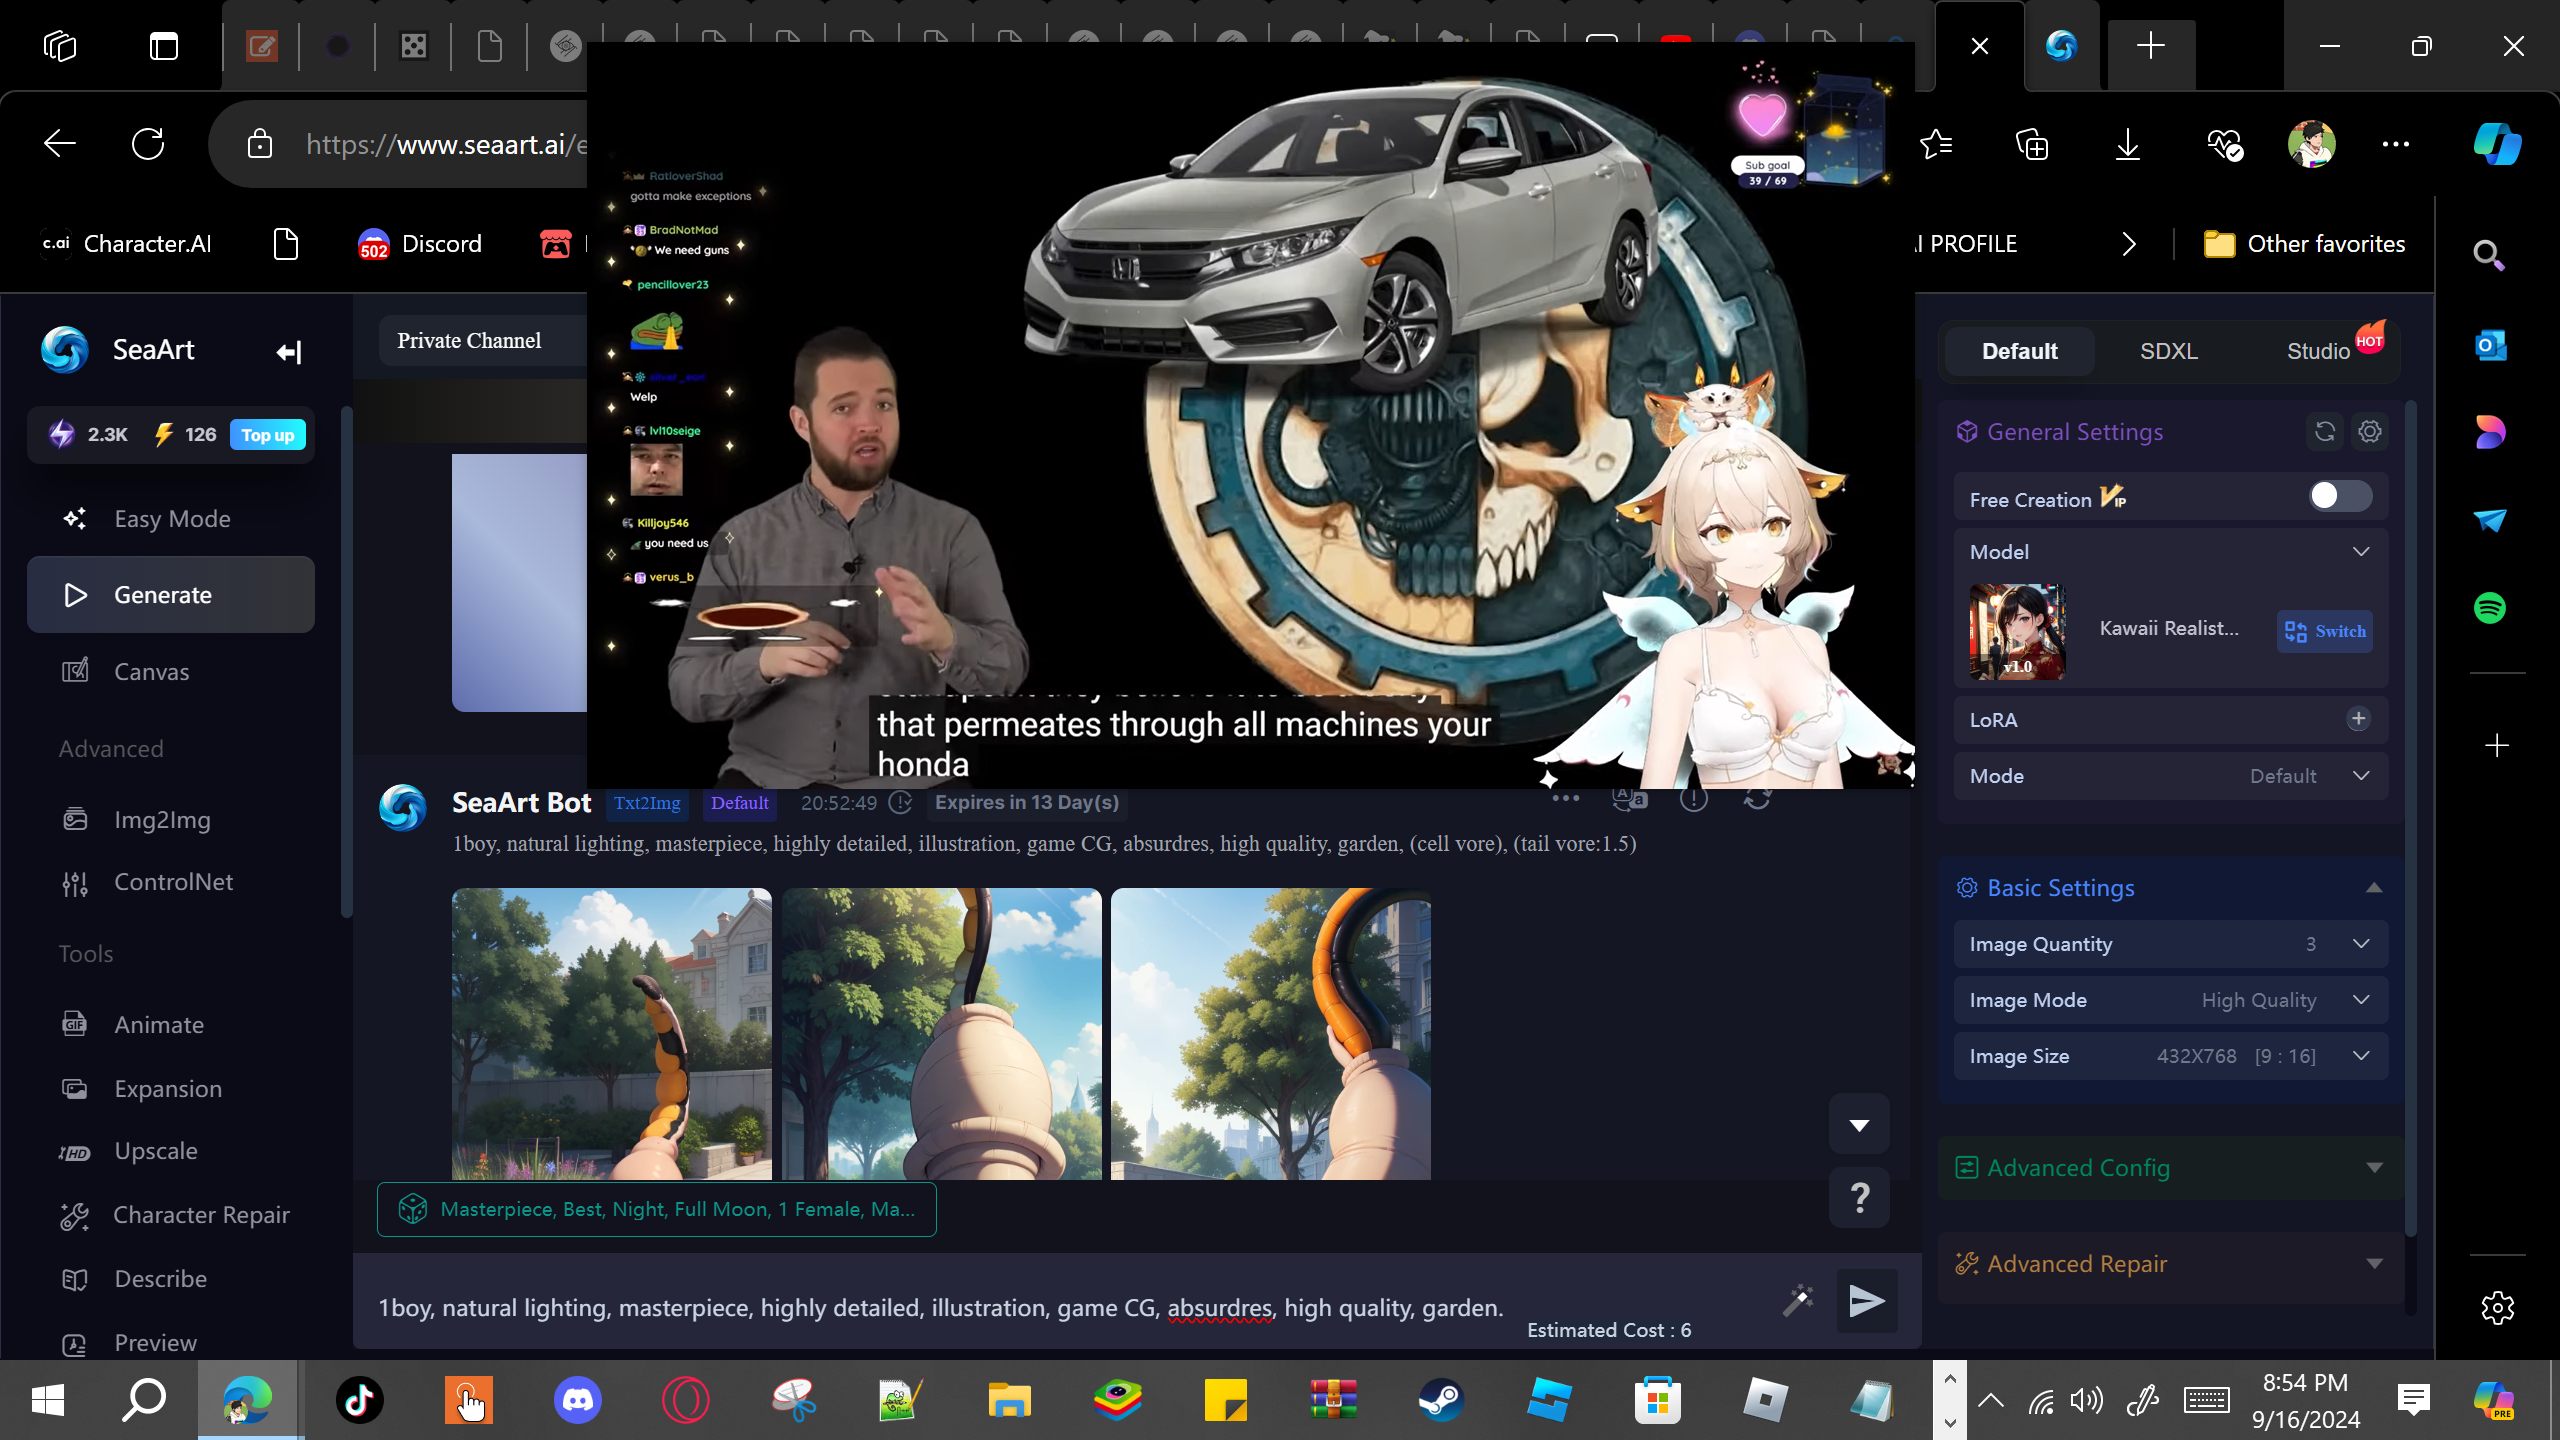Open the General Settings gear icon
Screen dimensions: 2560x1440
pyautogui.click(x=2370, y=432)
